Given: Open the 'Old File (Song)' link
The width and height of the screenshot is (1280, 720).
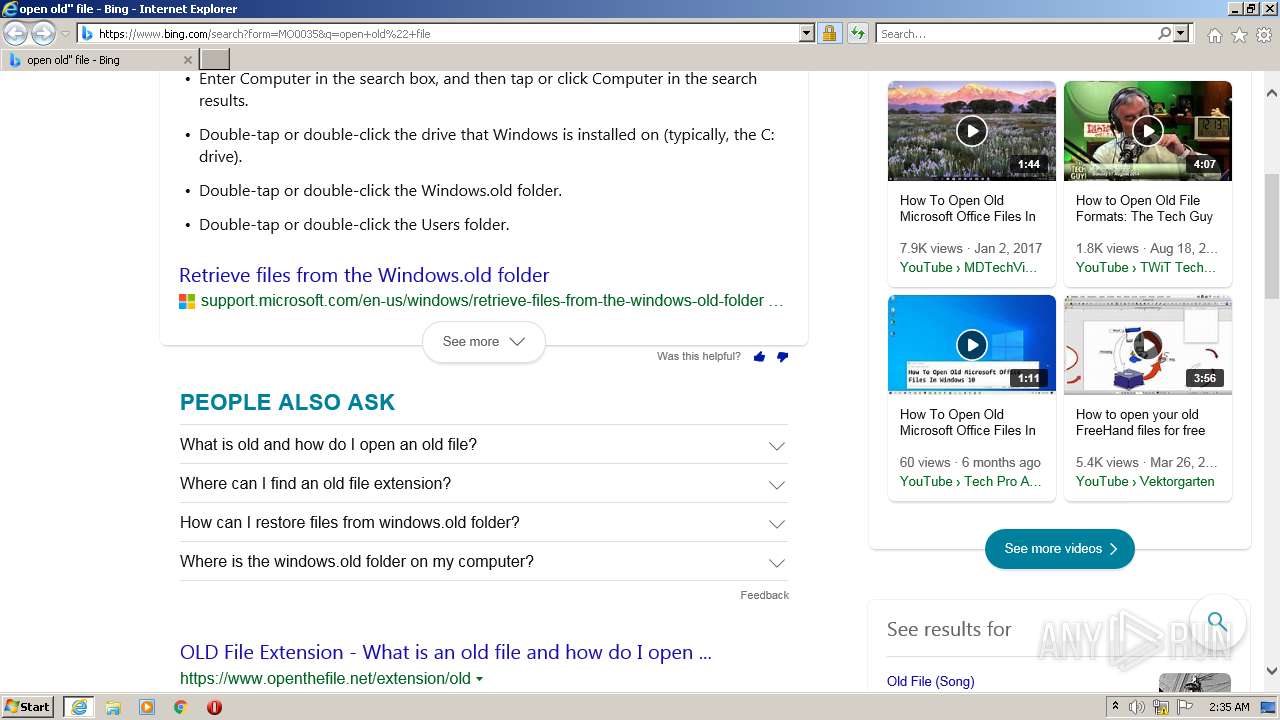Looking at the screenshot, I should tap(930, 682).
